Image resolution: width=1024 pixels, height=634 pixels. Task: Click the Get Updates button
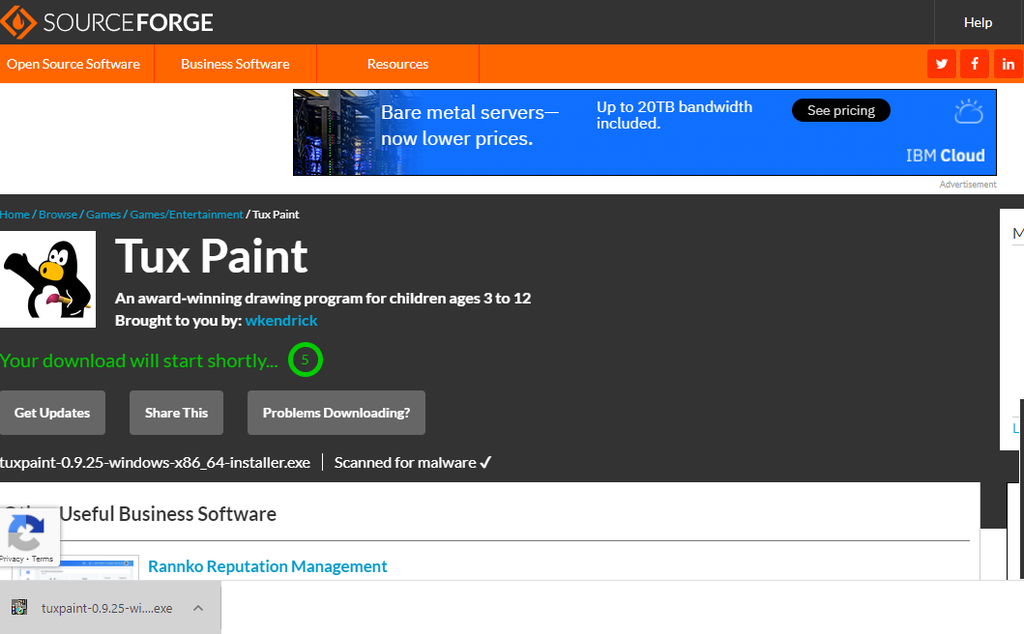tap(52, 413)
